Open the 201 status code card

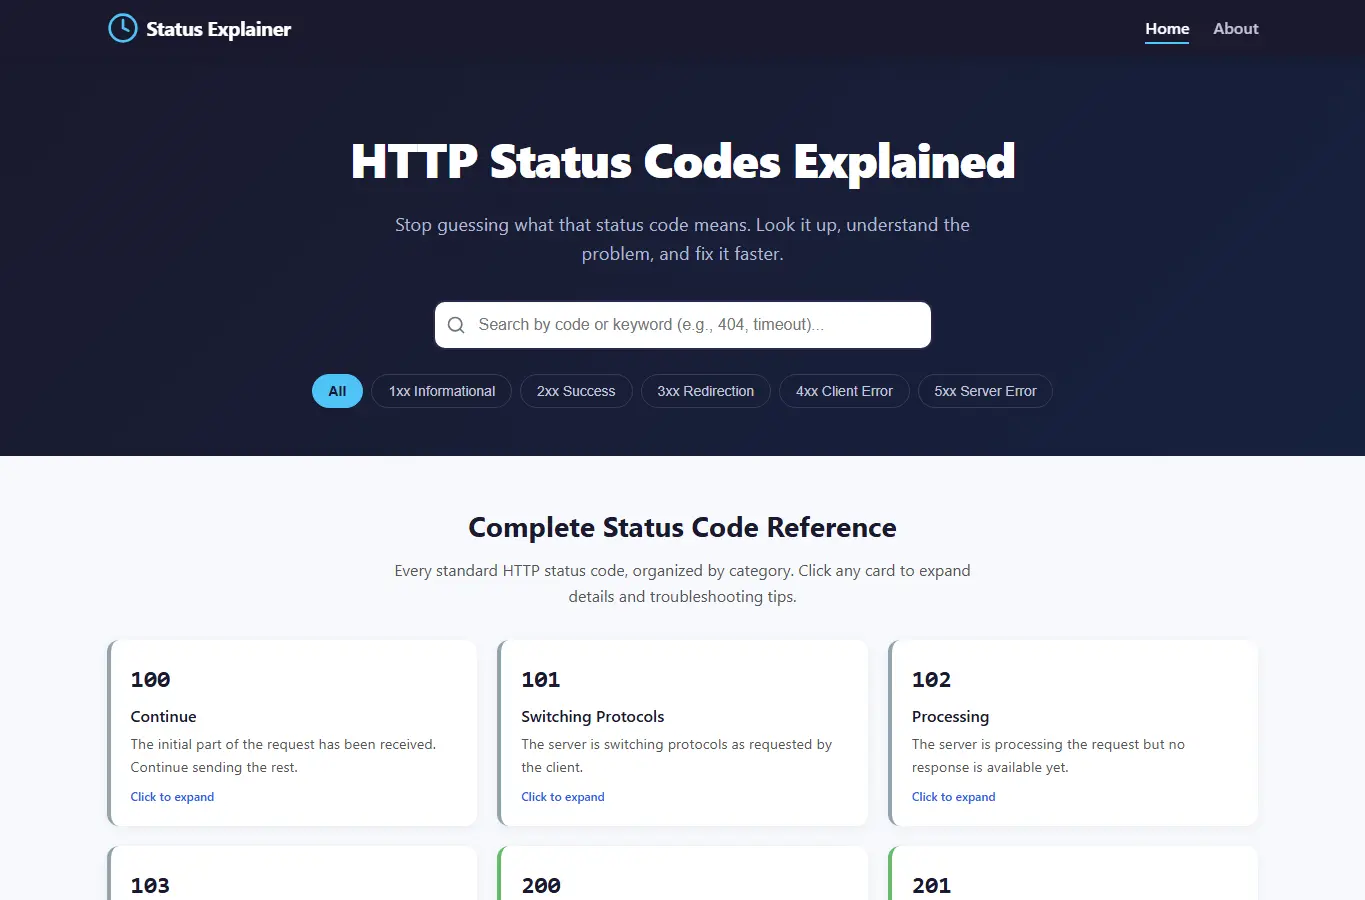[x=1073, y=873]
